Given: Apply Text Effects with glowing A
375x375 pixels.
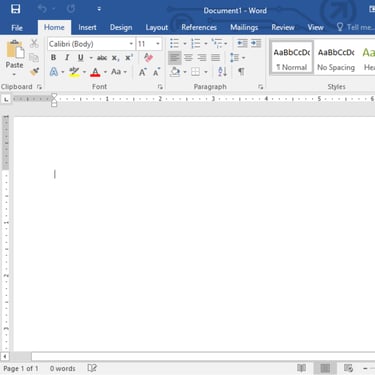Looking at the screenshot, I should [x=54, y=72].
